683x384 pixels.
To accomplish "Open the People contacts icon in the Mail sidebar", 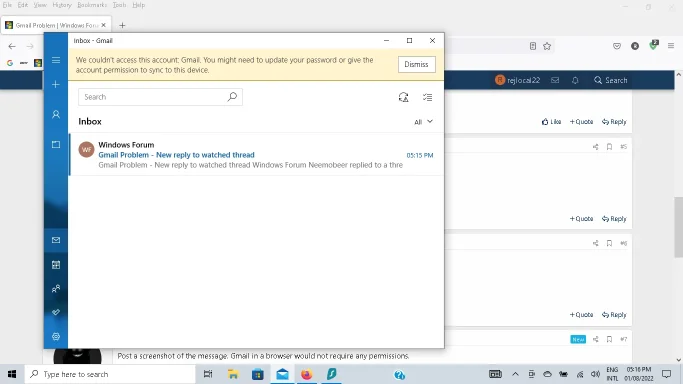I will pyautogui.click(x=56, y=289).
